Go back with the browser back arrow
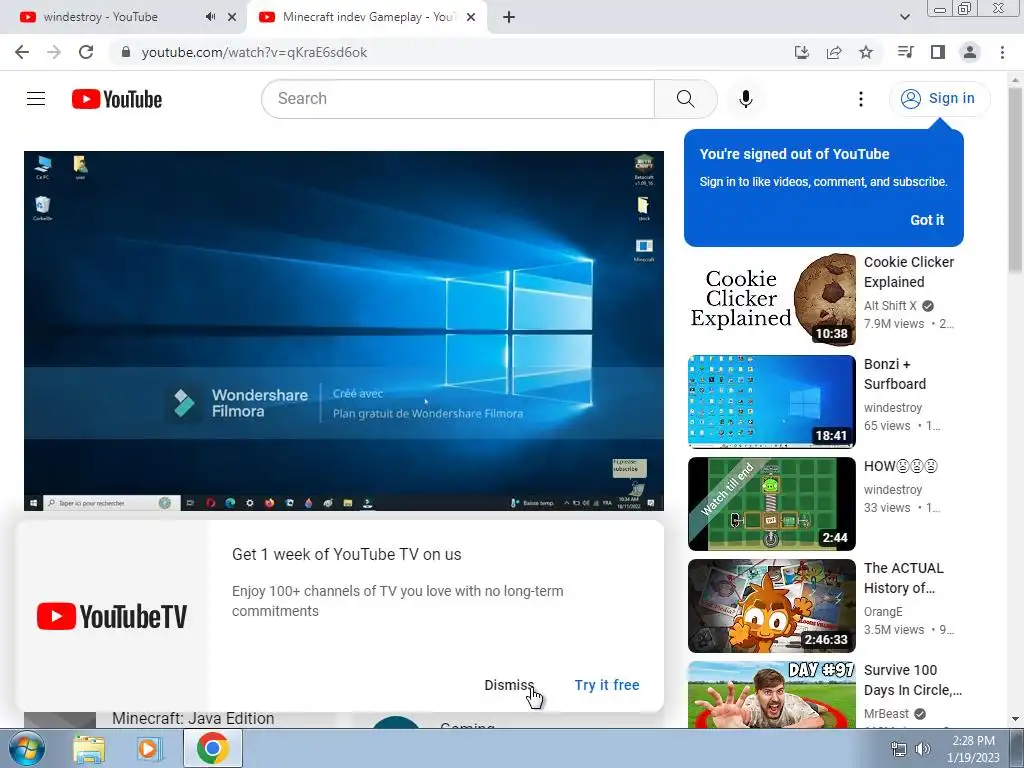1024x768 pixels. (22, 52)
